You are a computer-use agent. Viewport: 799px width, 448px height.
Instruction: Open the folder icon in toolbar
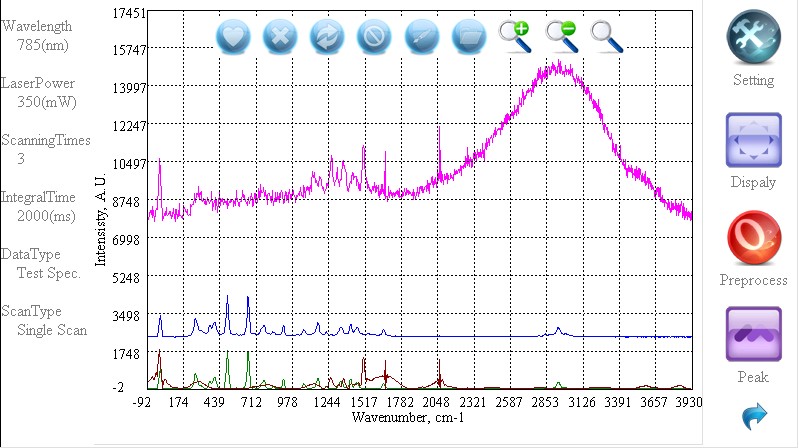pyautogui.click(x=469, y=37)
